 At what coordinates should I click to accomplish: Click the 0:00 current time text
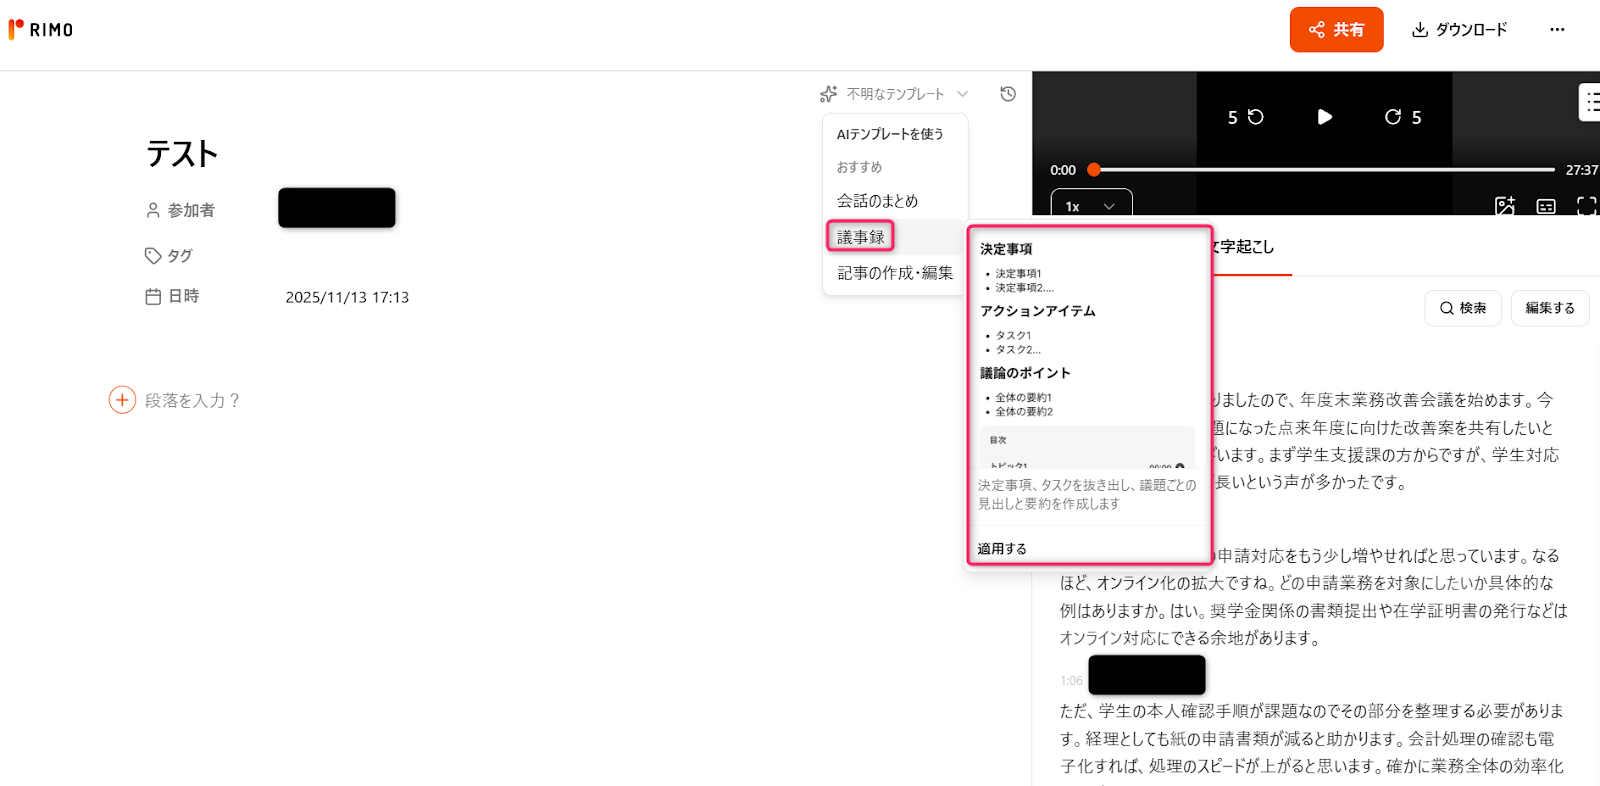point(1063,170)
